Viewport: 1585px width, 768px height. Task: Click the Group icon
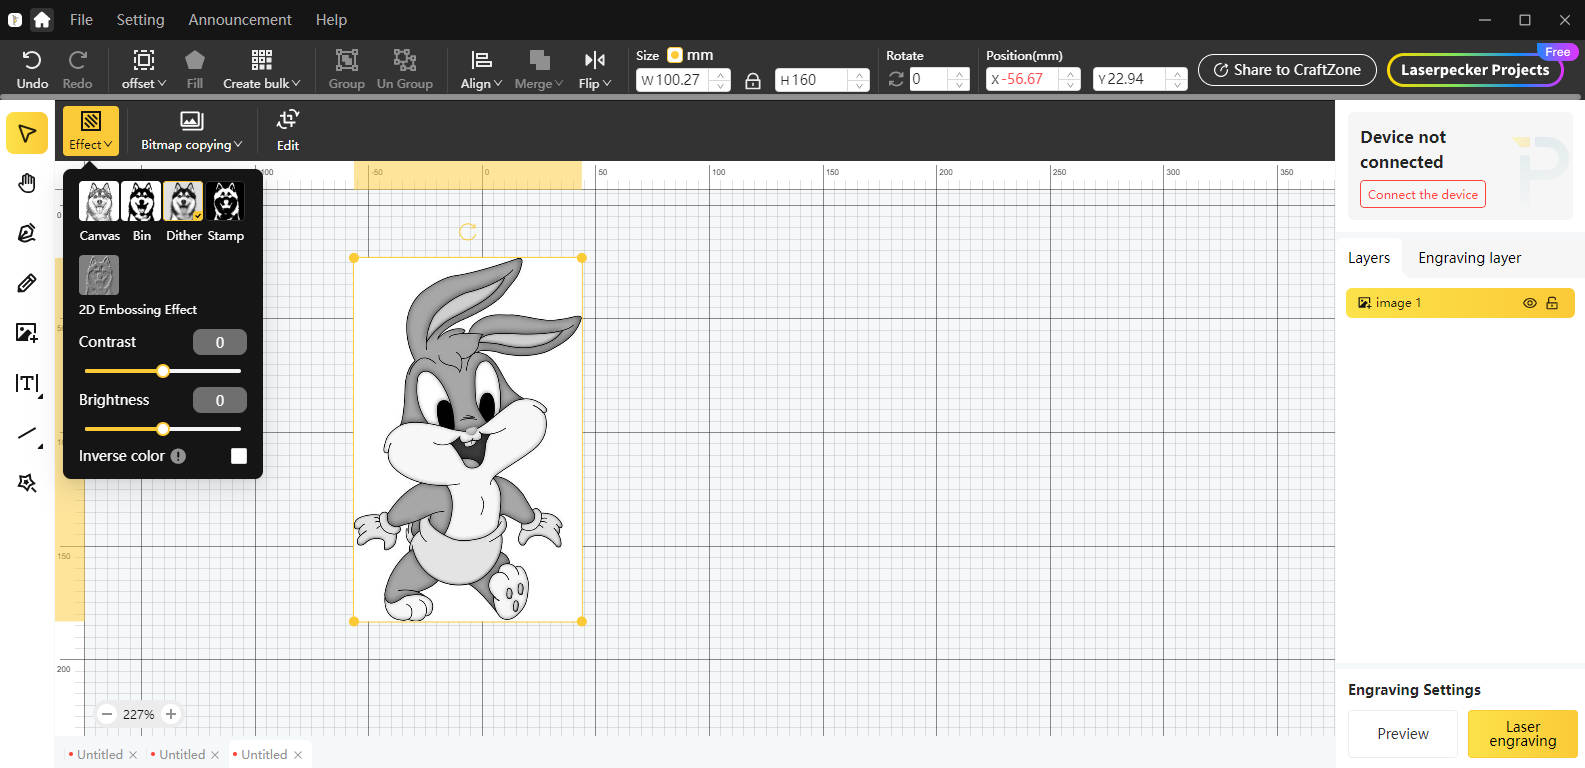346,60
